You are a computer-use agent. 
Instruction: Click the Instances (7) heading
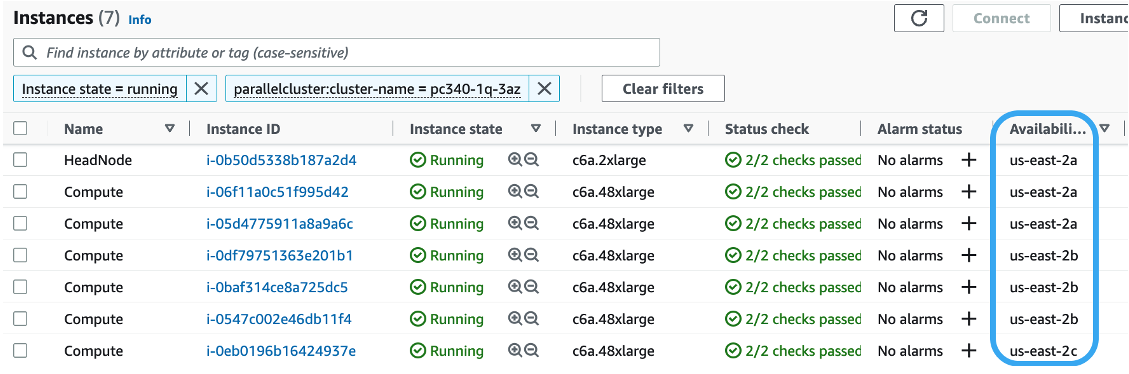pyautogui.click(x=66, y=18)
